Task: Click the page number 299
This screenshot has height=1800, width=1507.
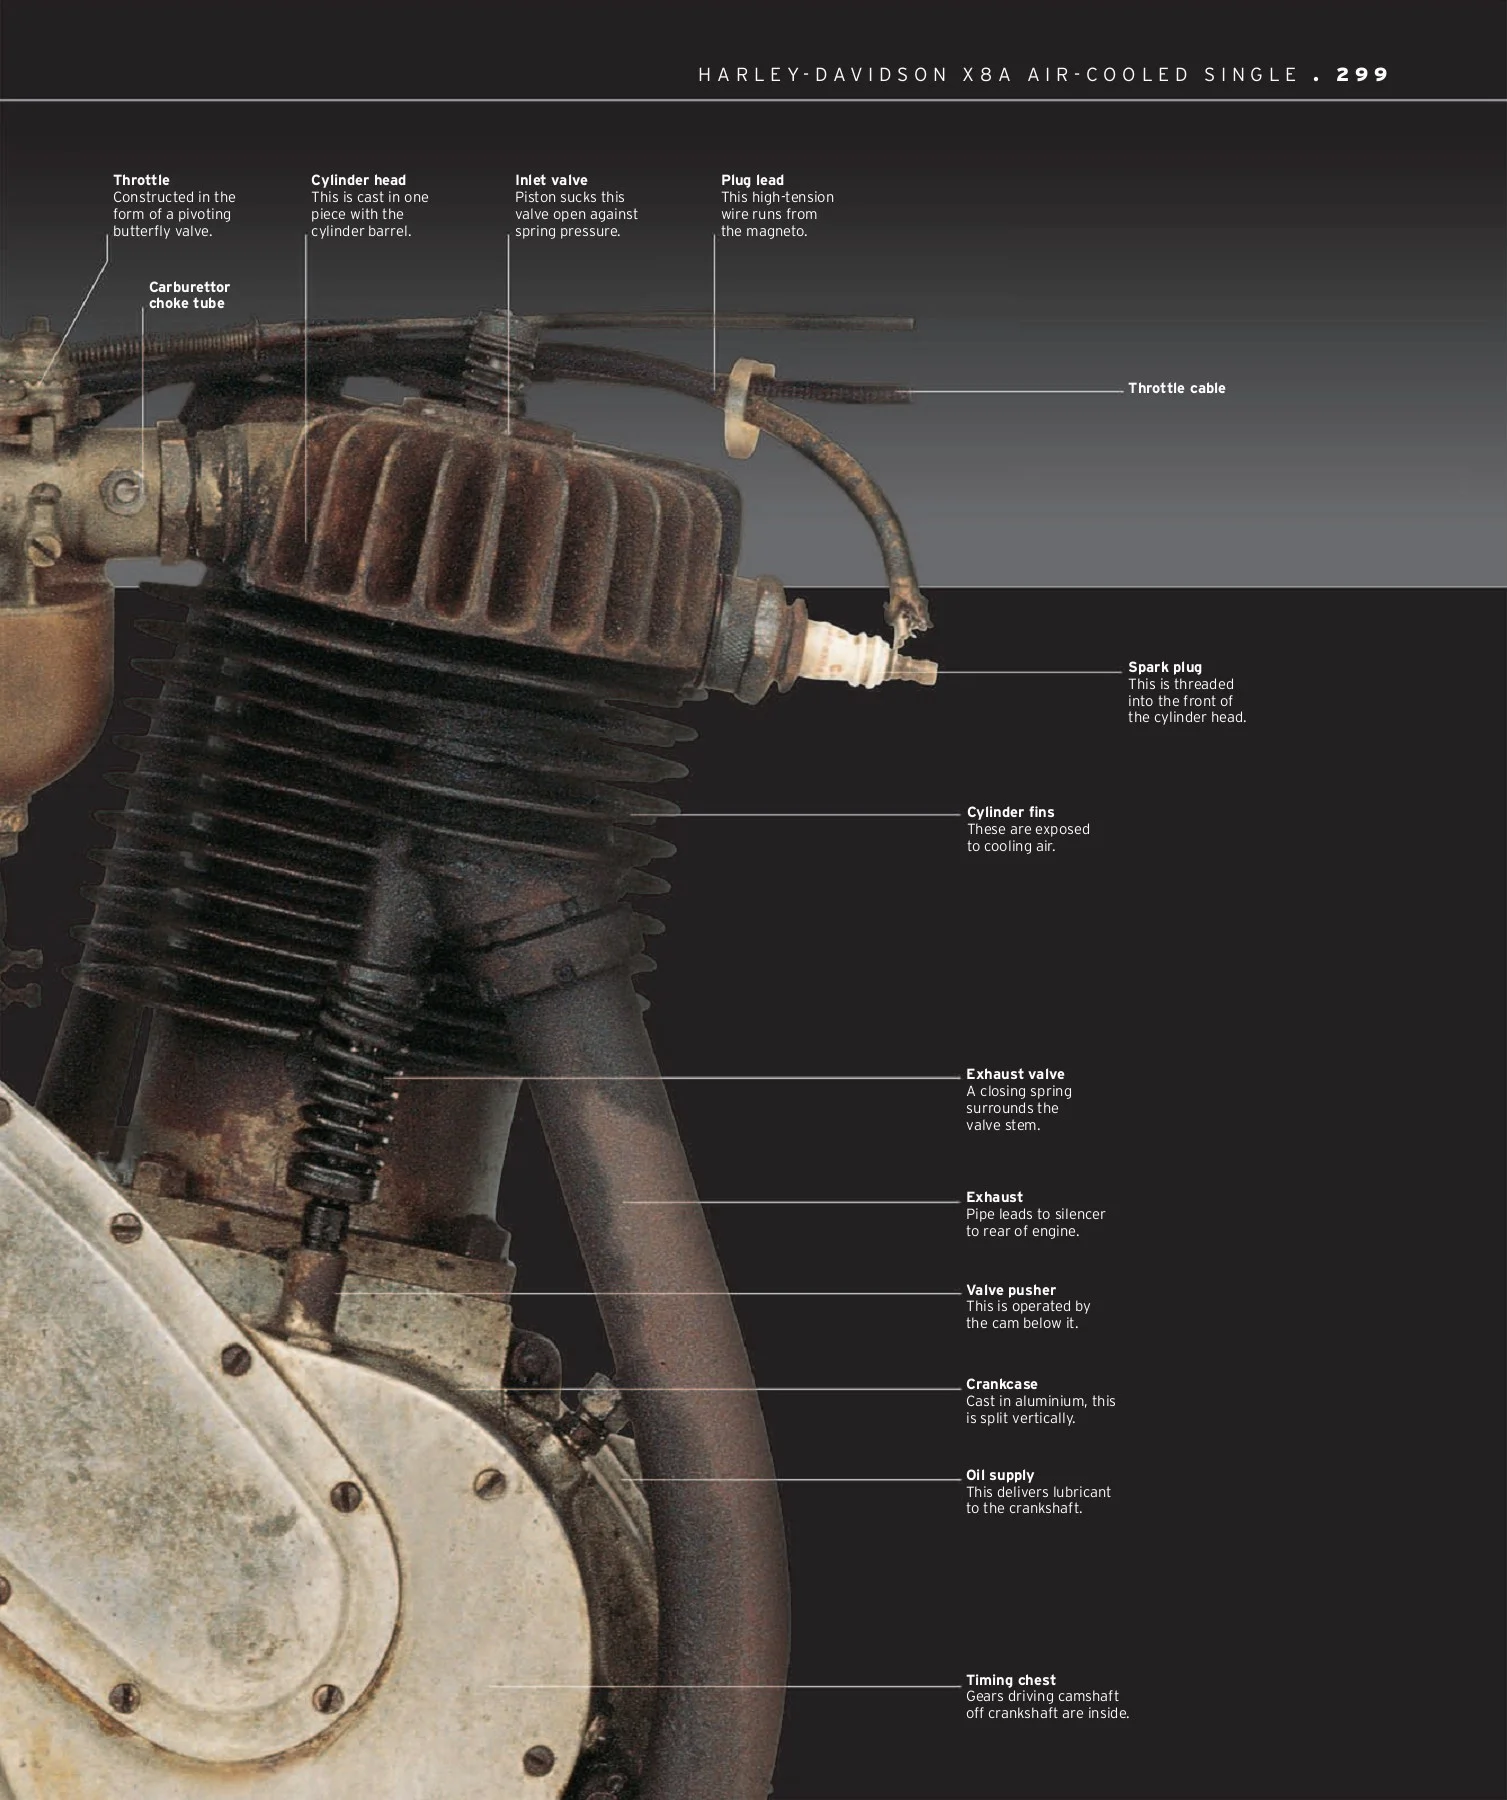Action: [x=1362, y=75]
